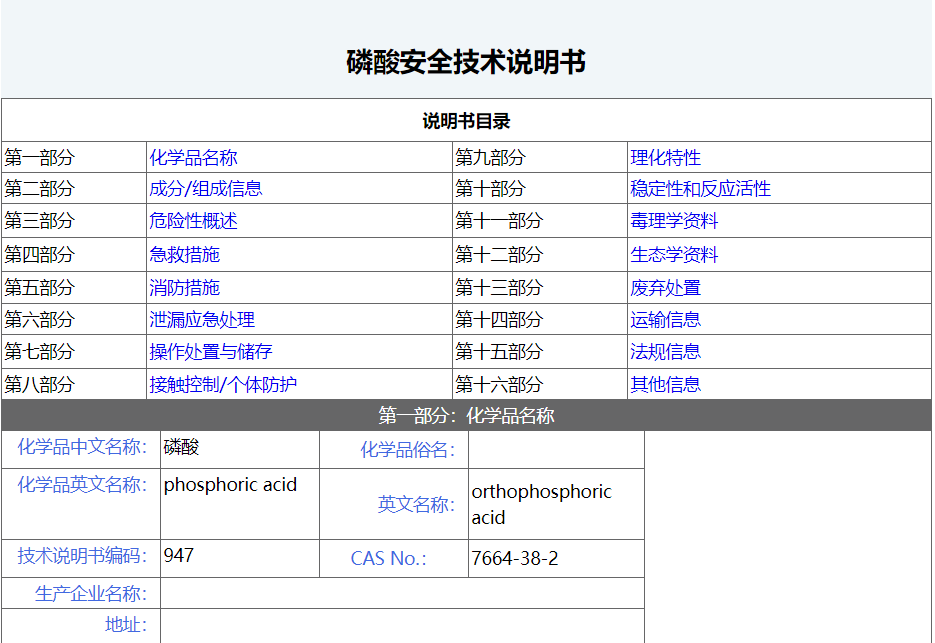This screenshot has width=935, height=643.
Task: Click the 第十六部分 table cell
Action: point(540,384)
